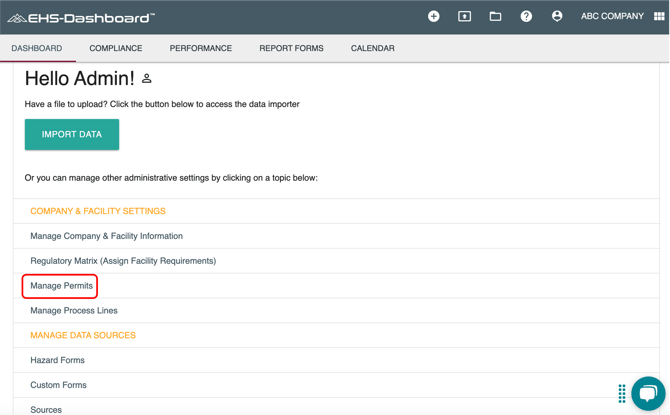670x415 pixels.
Task: Open the chat support bubble
Action: [x=647, y=393]
